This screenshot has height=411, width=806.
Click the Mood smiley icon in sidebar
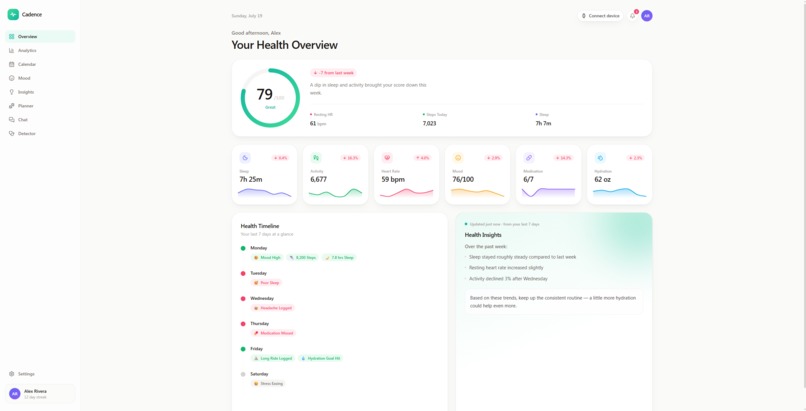[x=11, y=78]
